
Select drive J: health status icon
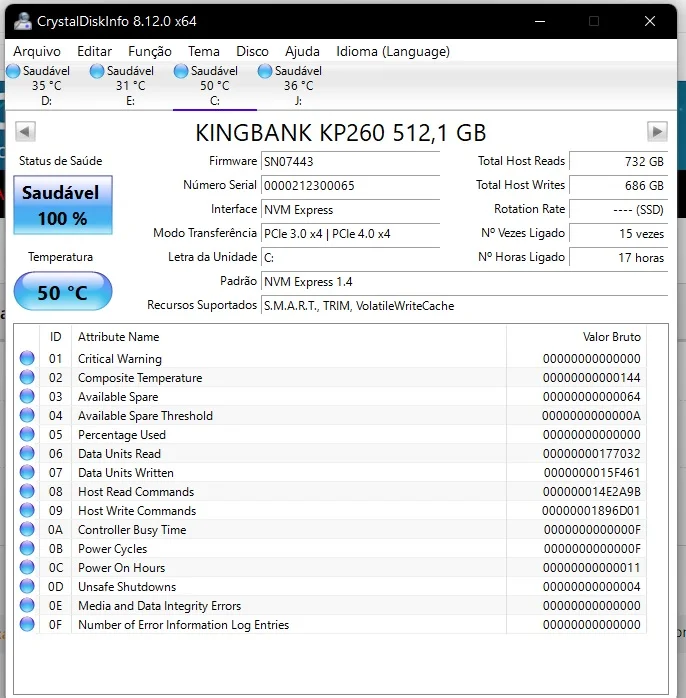click(265, 71)
